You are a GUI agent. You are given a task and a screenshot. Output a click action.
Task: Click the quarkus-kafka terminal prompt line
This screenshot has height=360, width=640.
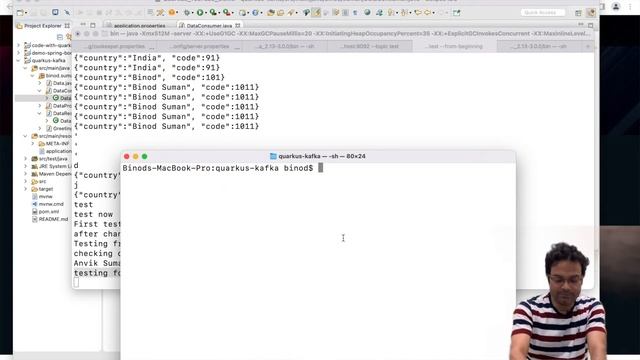click(223, 168)
